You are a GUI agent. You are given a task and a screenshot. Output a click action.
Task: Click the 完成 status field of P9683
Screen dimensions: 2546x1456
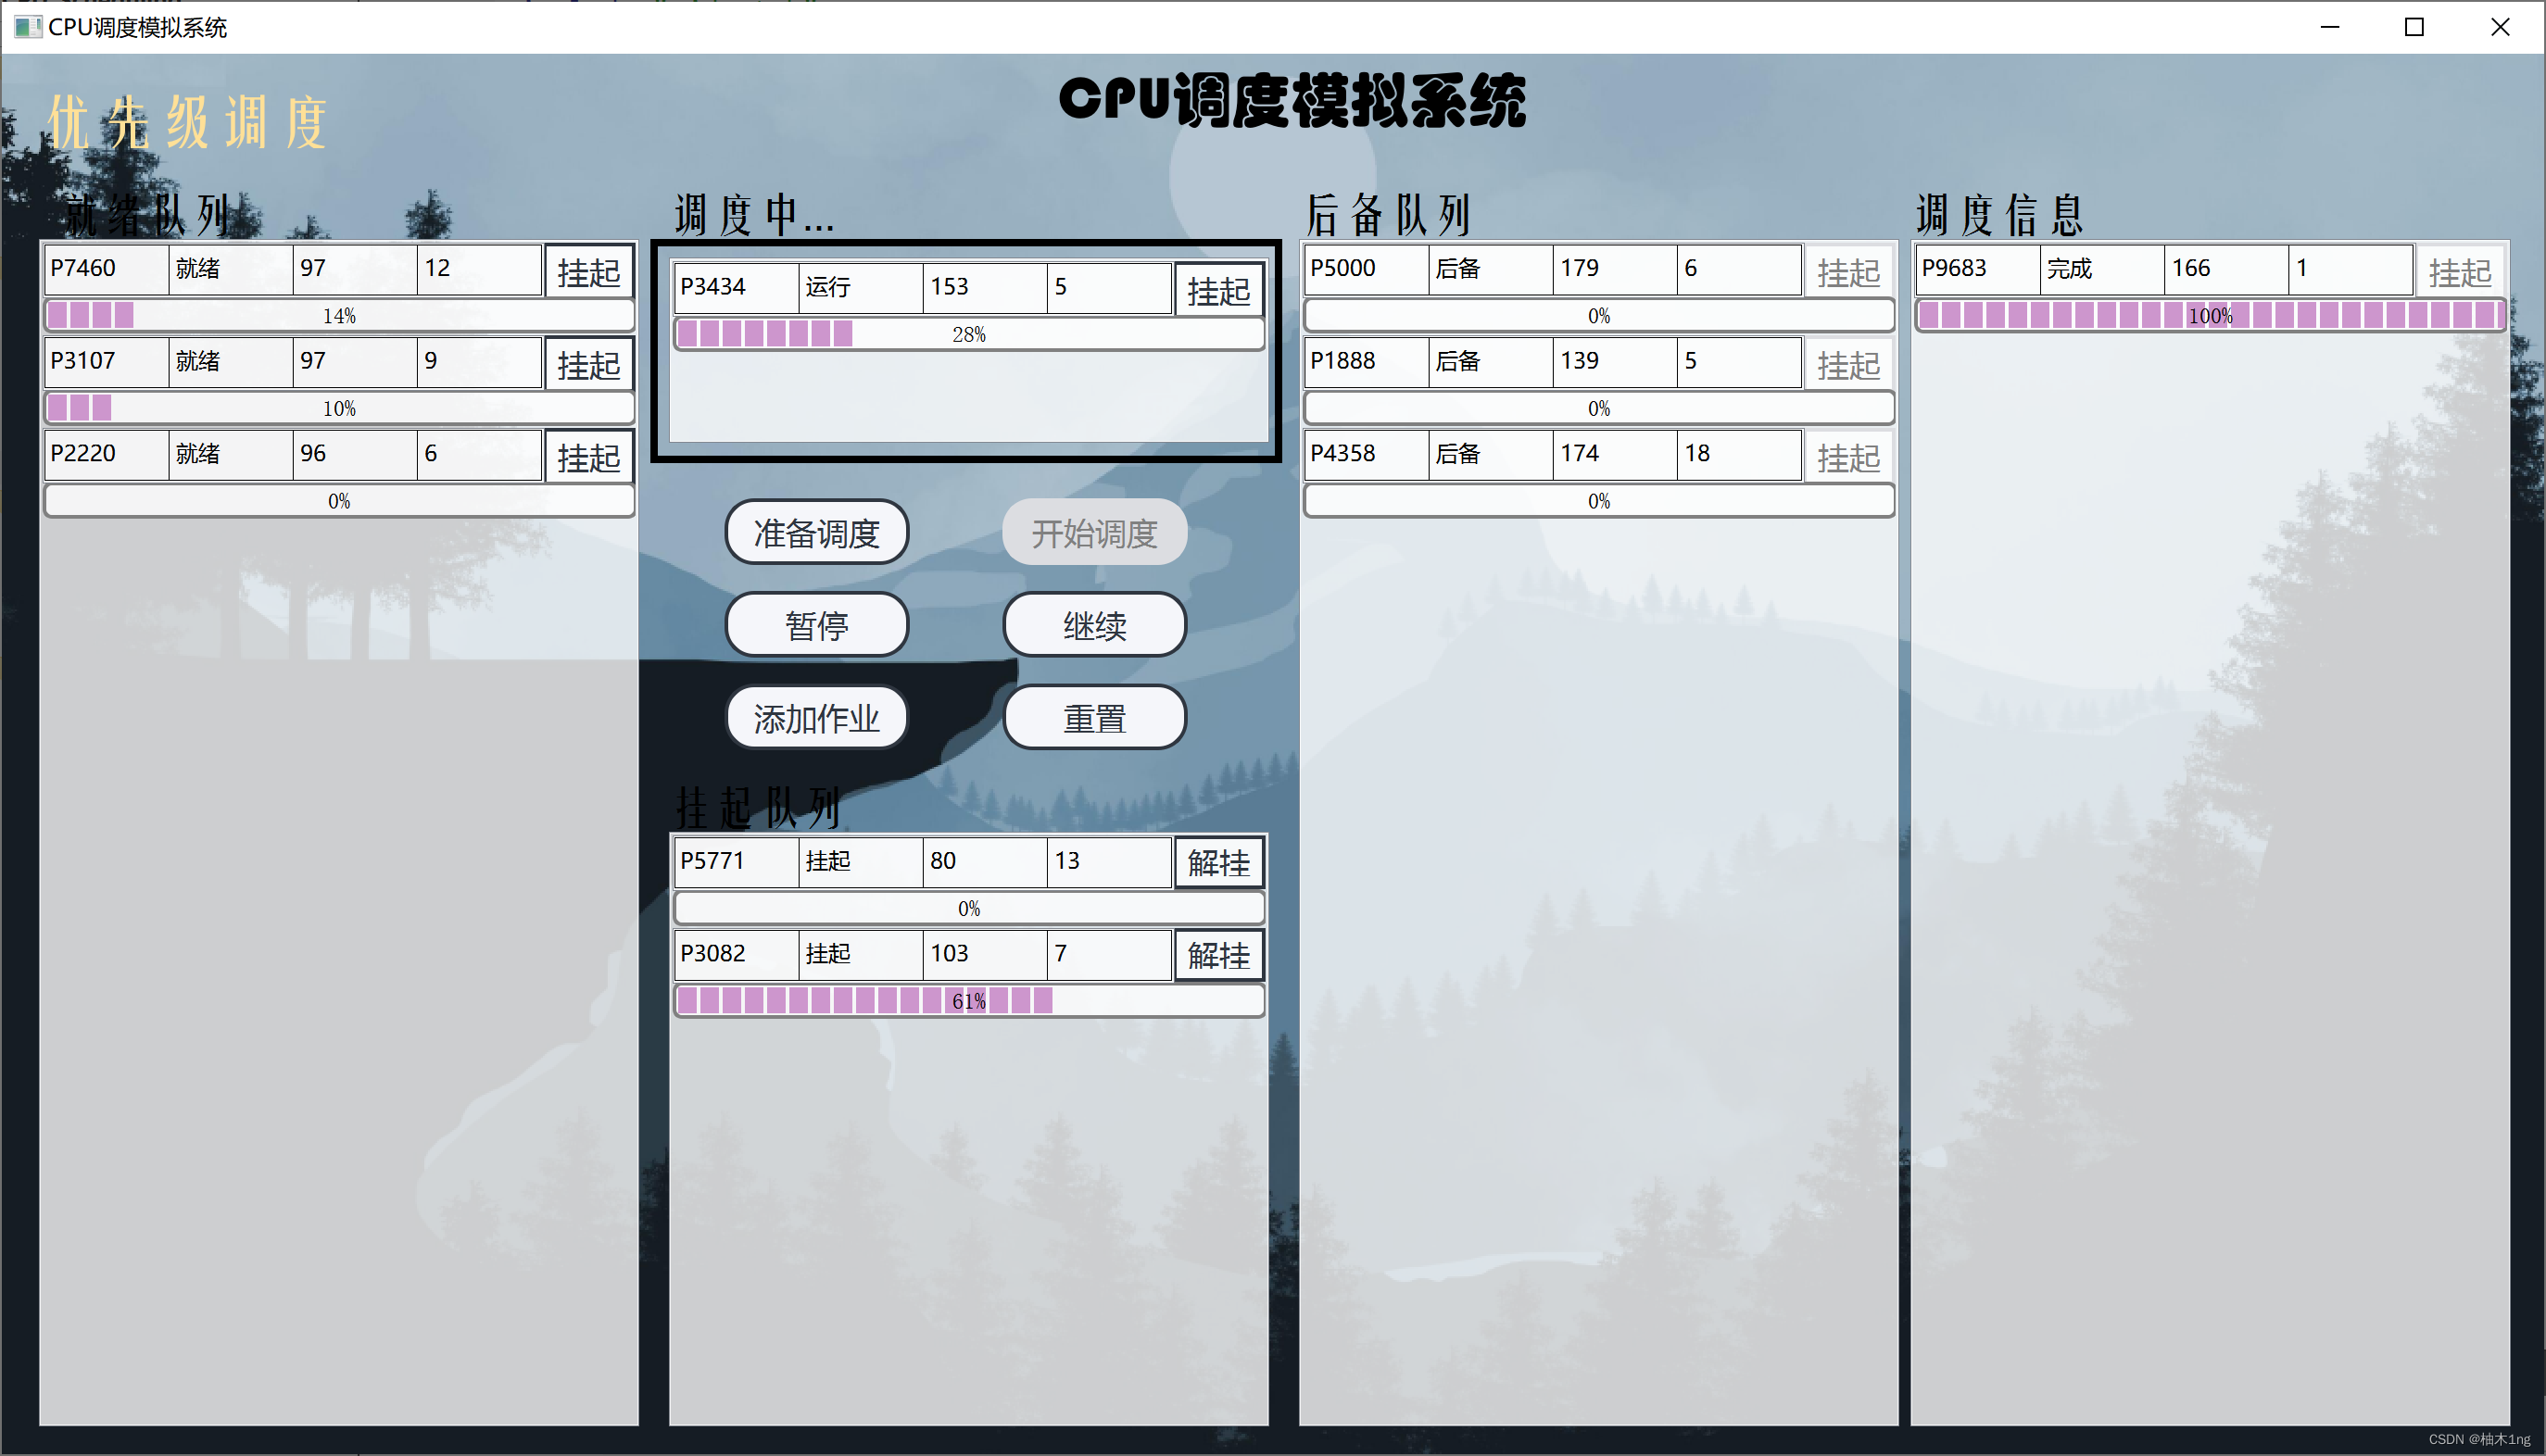pyautogui.click(x=2100, y=269)
